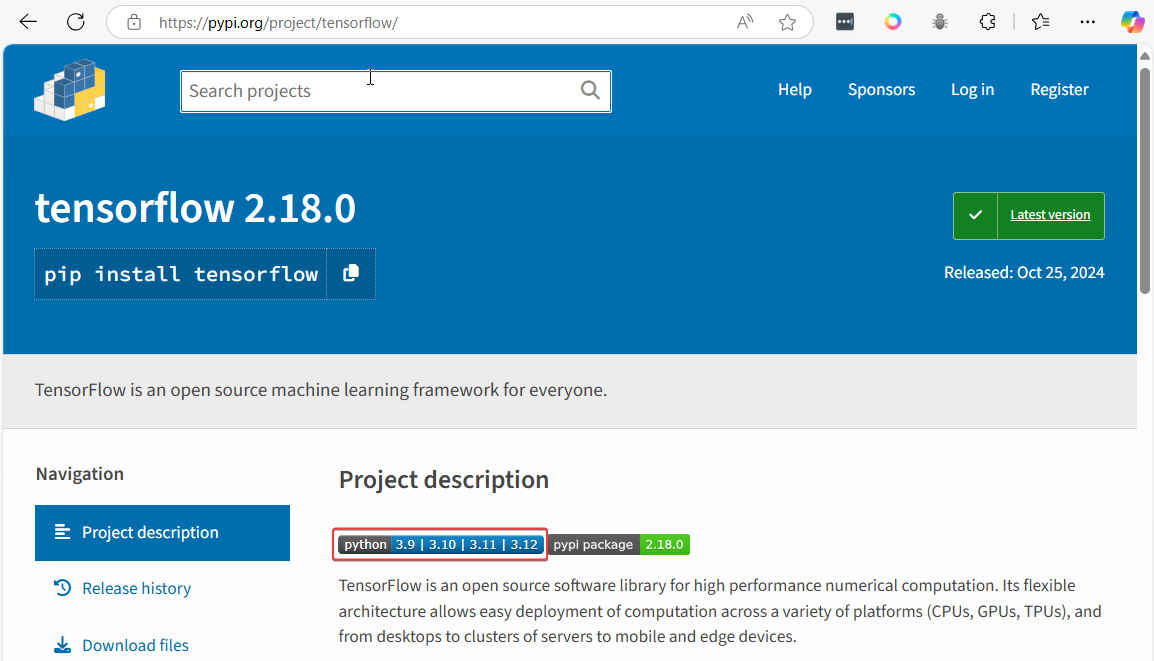
Task: Click the Project description heading
Action: [444, 480]
